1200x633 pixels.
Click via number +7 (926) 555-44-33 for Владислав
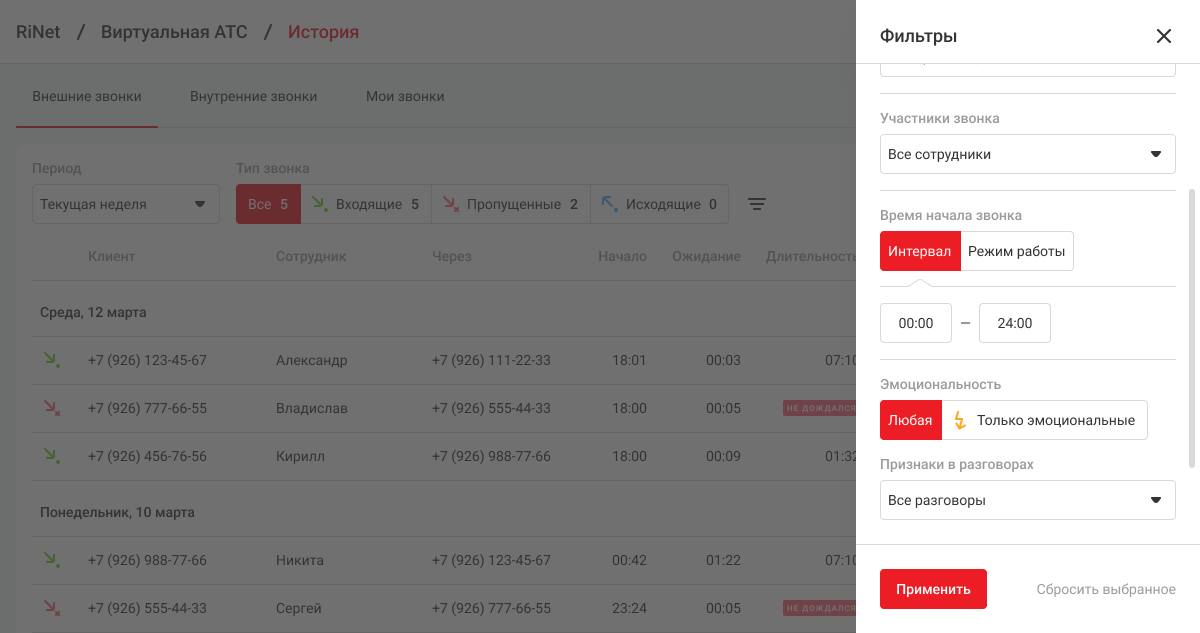[491, 408]
